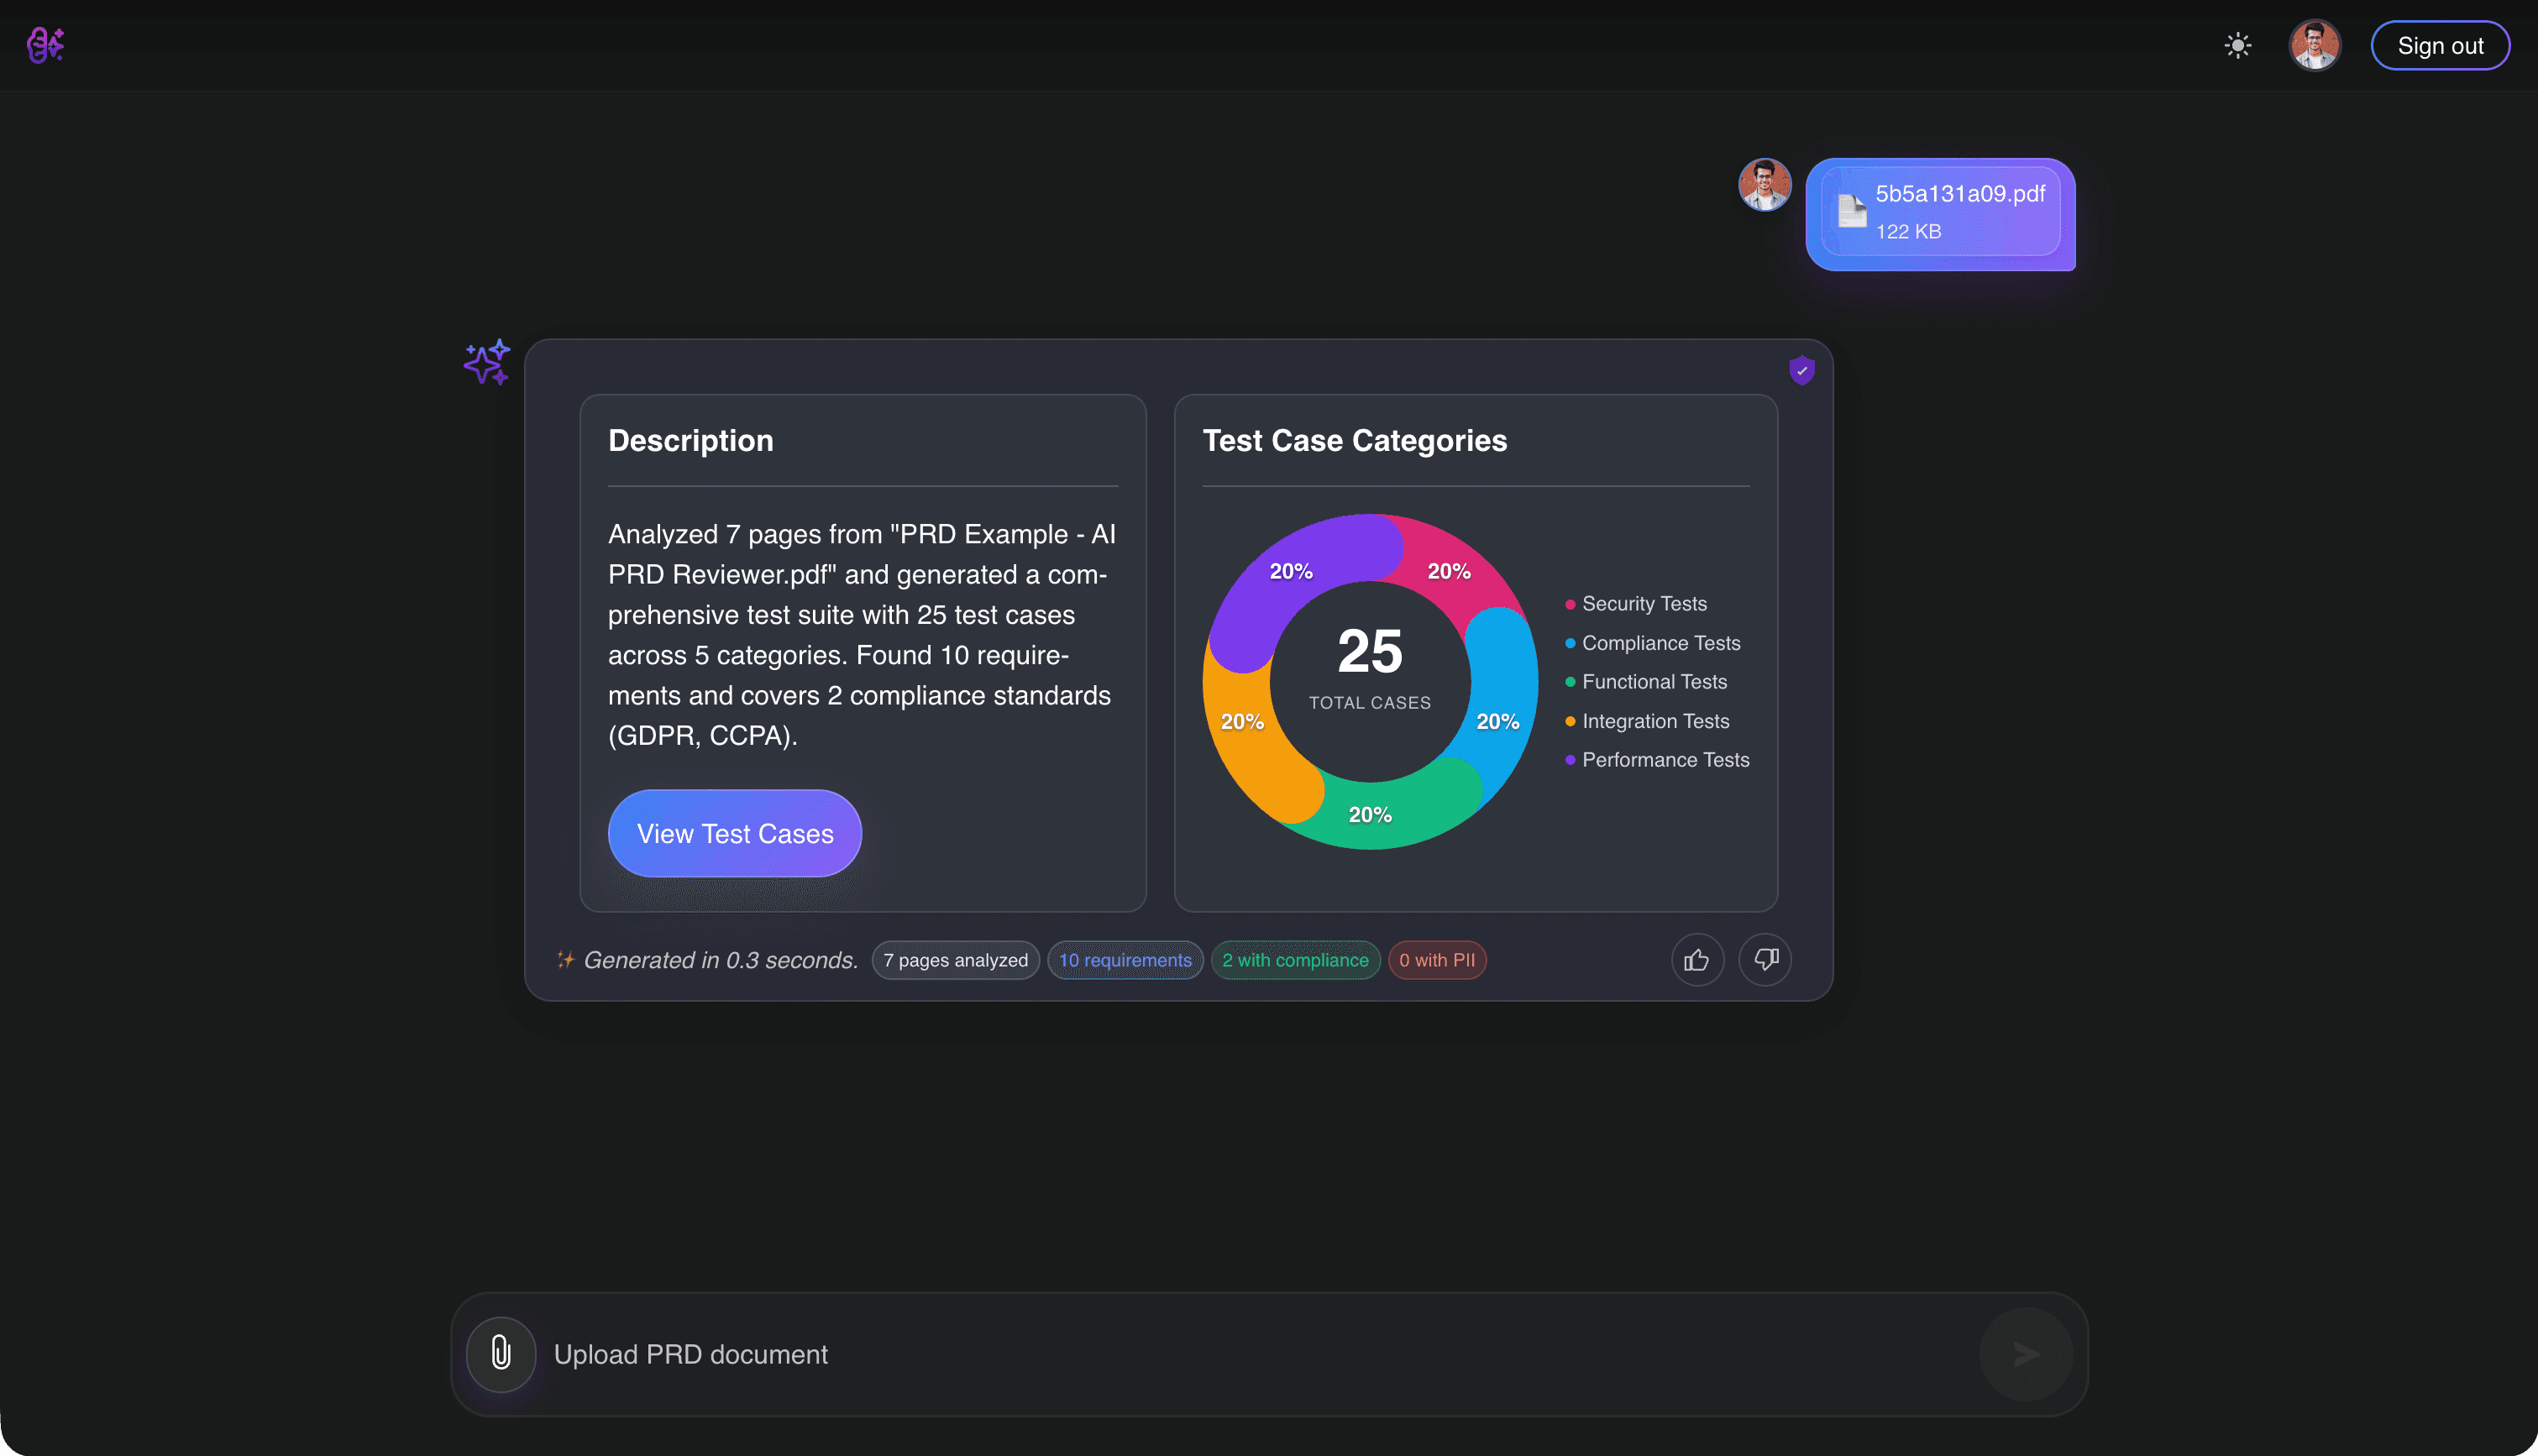Toggle Performance Tests legend item
Screen dimensions: 2538x1456
[1657, 760]
